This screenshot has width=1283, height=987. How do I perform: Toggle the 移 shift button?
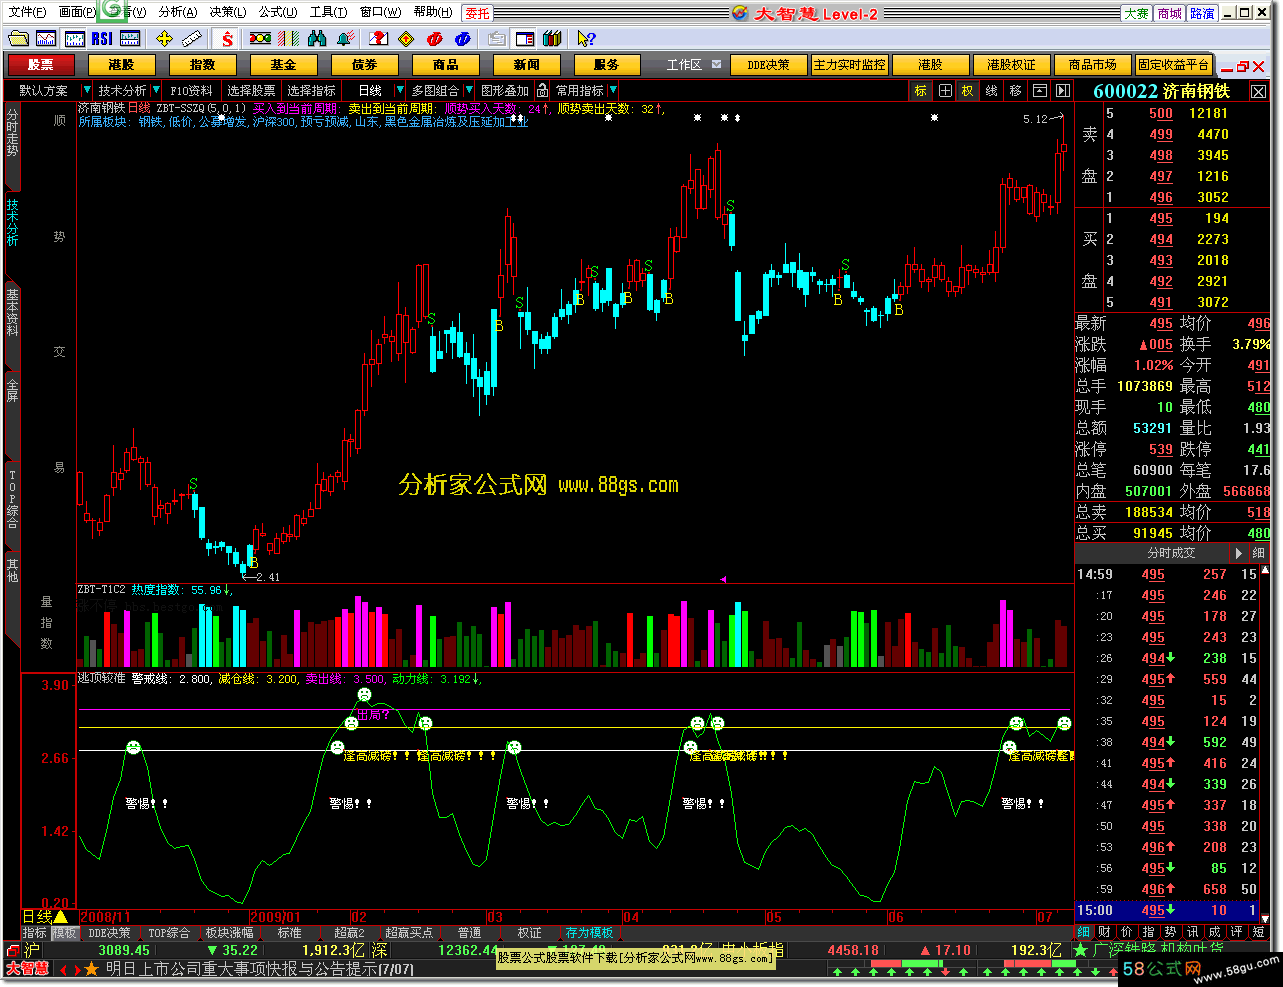1016,91
